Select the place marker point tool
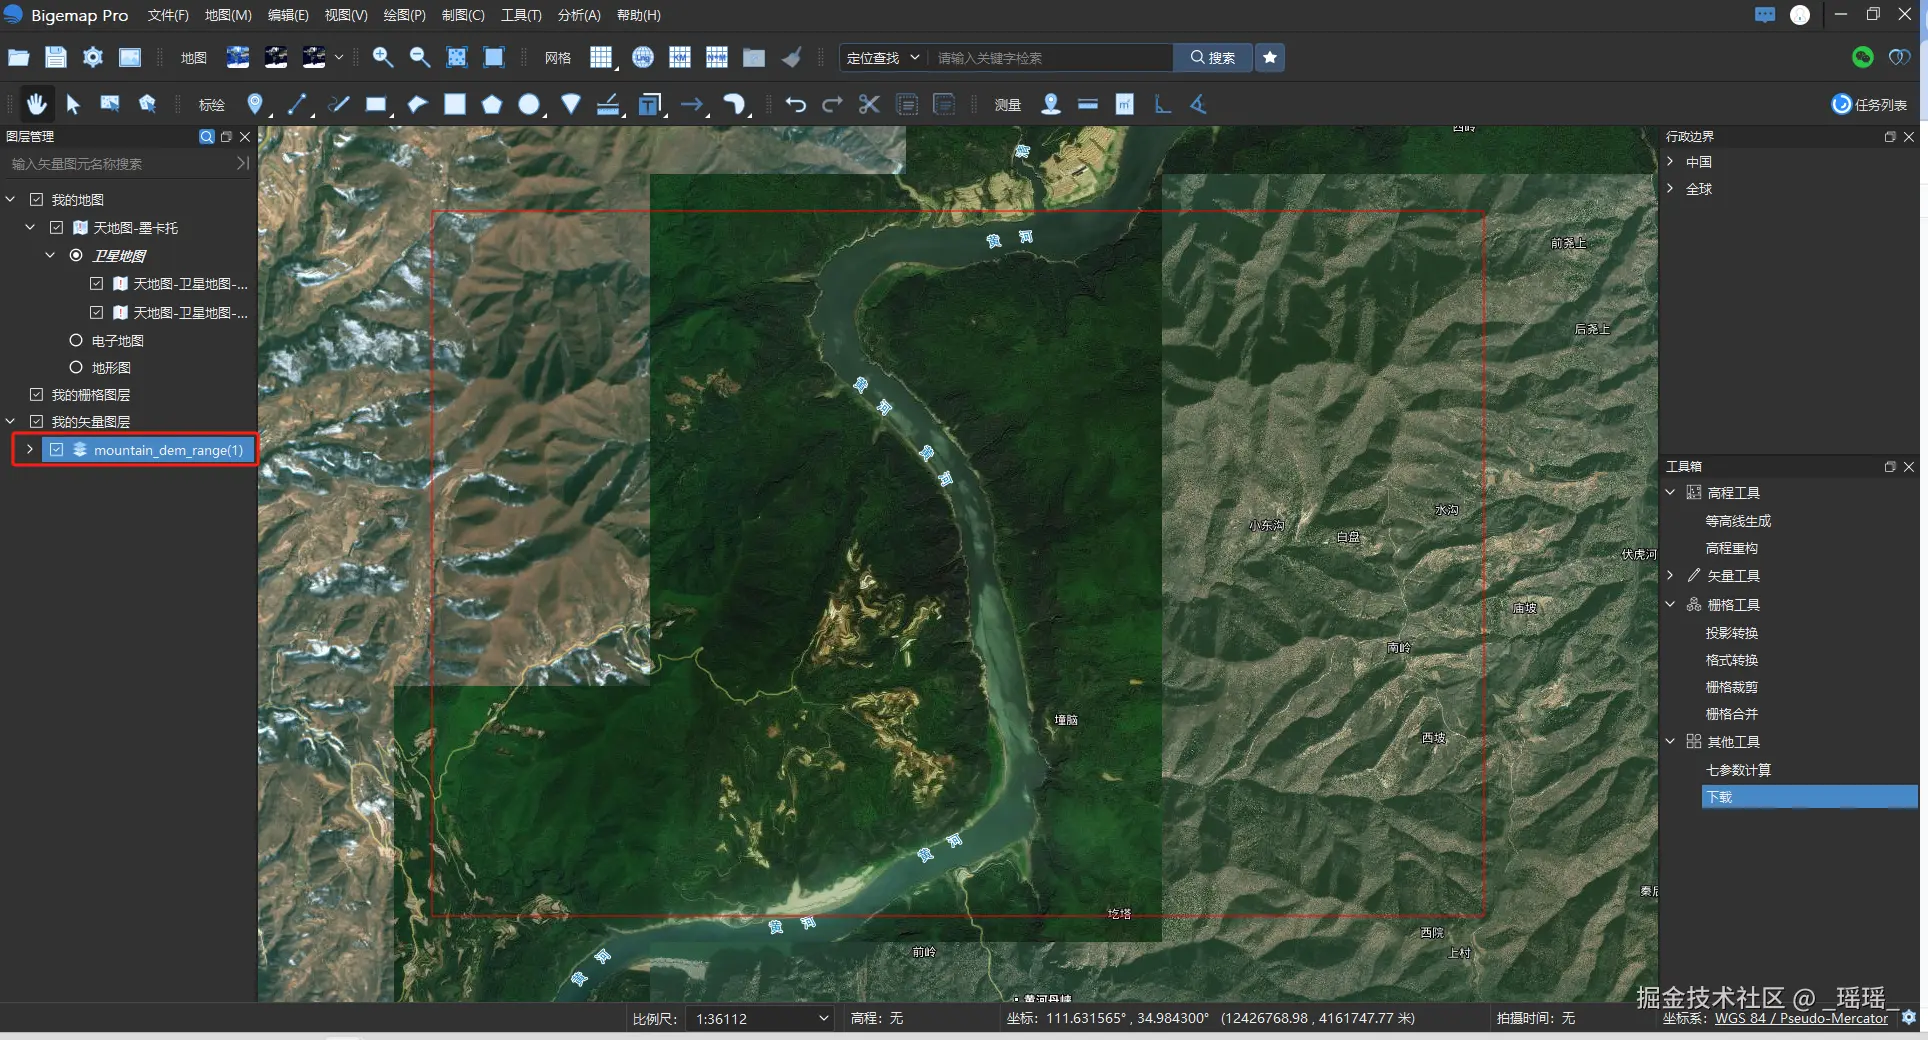The height and width of the screenshot is (1040, 1928). [x=255, y=104]
